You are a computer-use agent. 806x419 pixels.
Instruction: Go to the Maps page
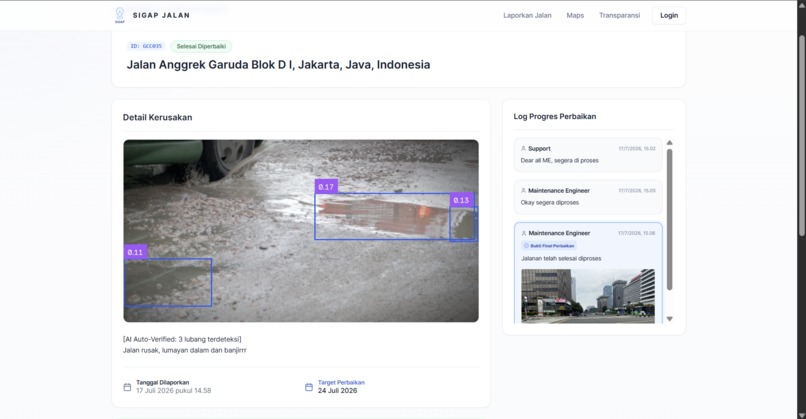pyautogui.click(x=575, y=15)
